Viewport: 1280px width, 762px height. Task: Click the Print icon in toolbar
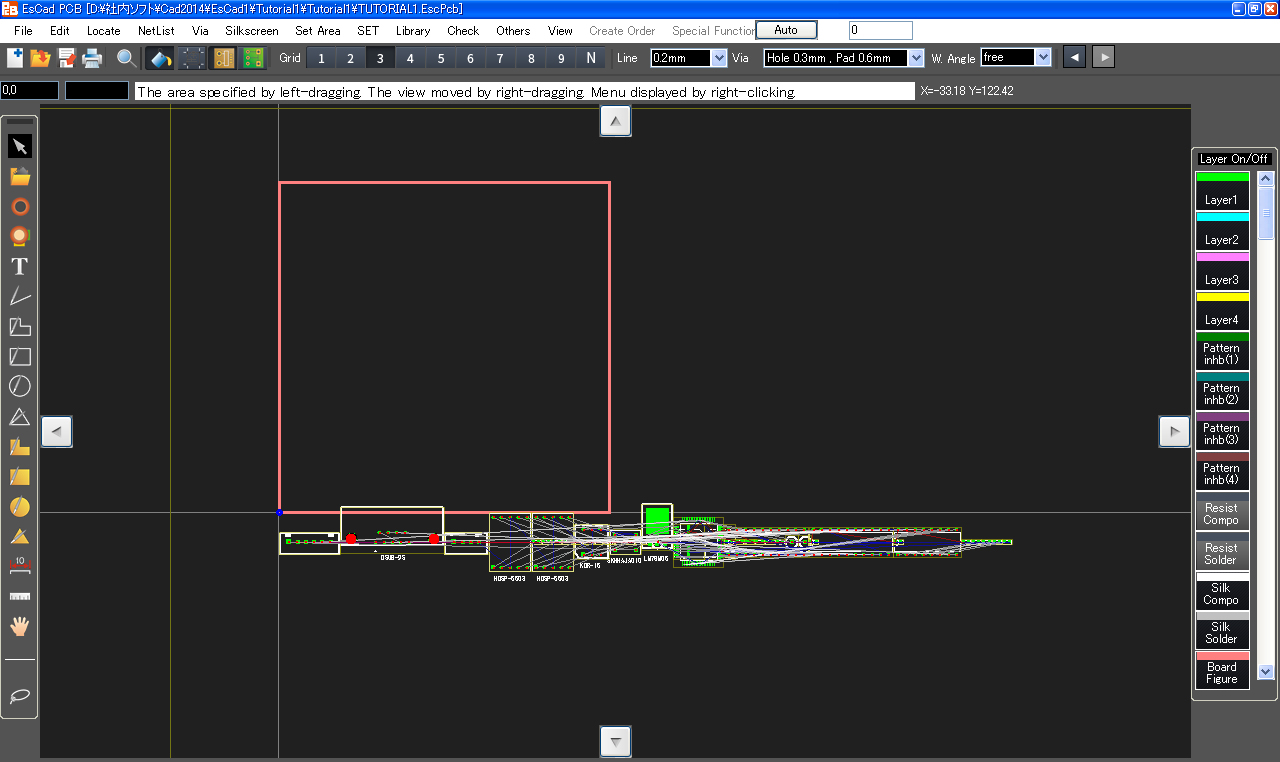tap(93, 58)
